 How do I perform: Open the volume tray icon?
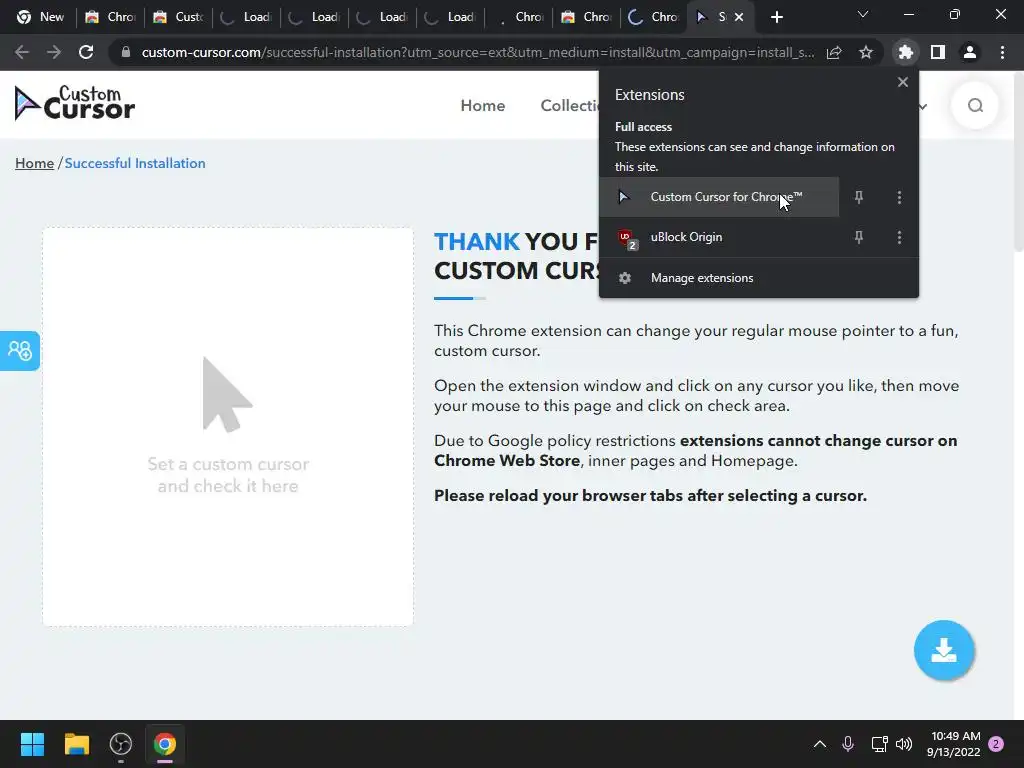tap(904, 744)
